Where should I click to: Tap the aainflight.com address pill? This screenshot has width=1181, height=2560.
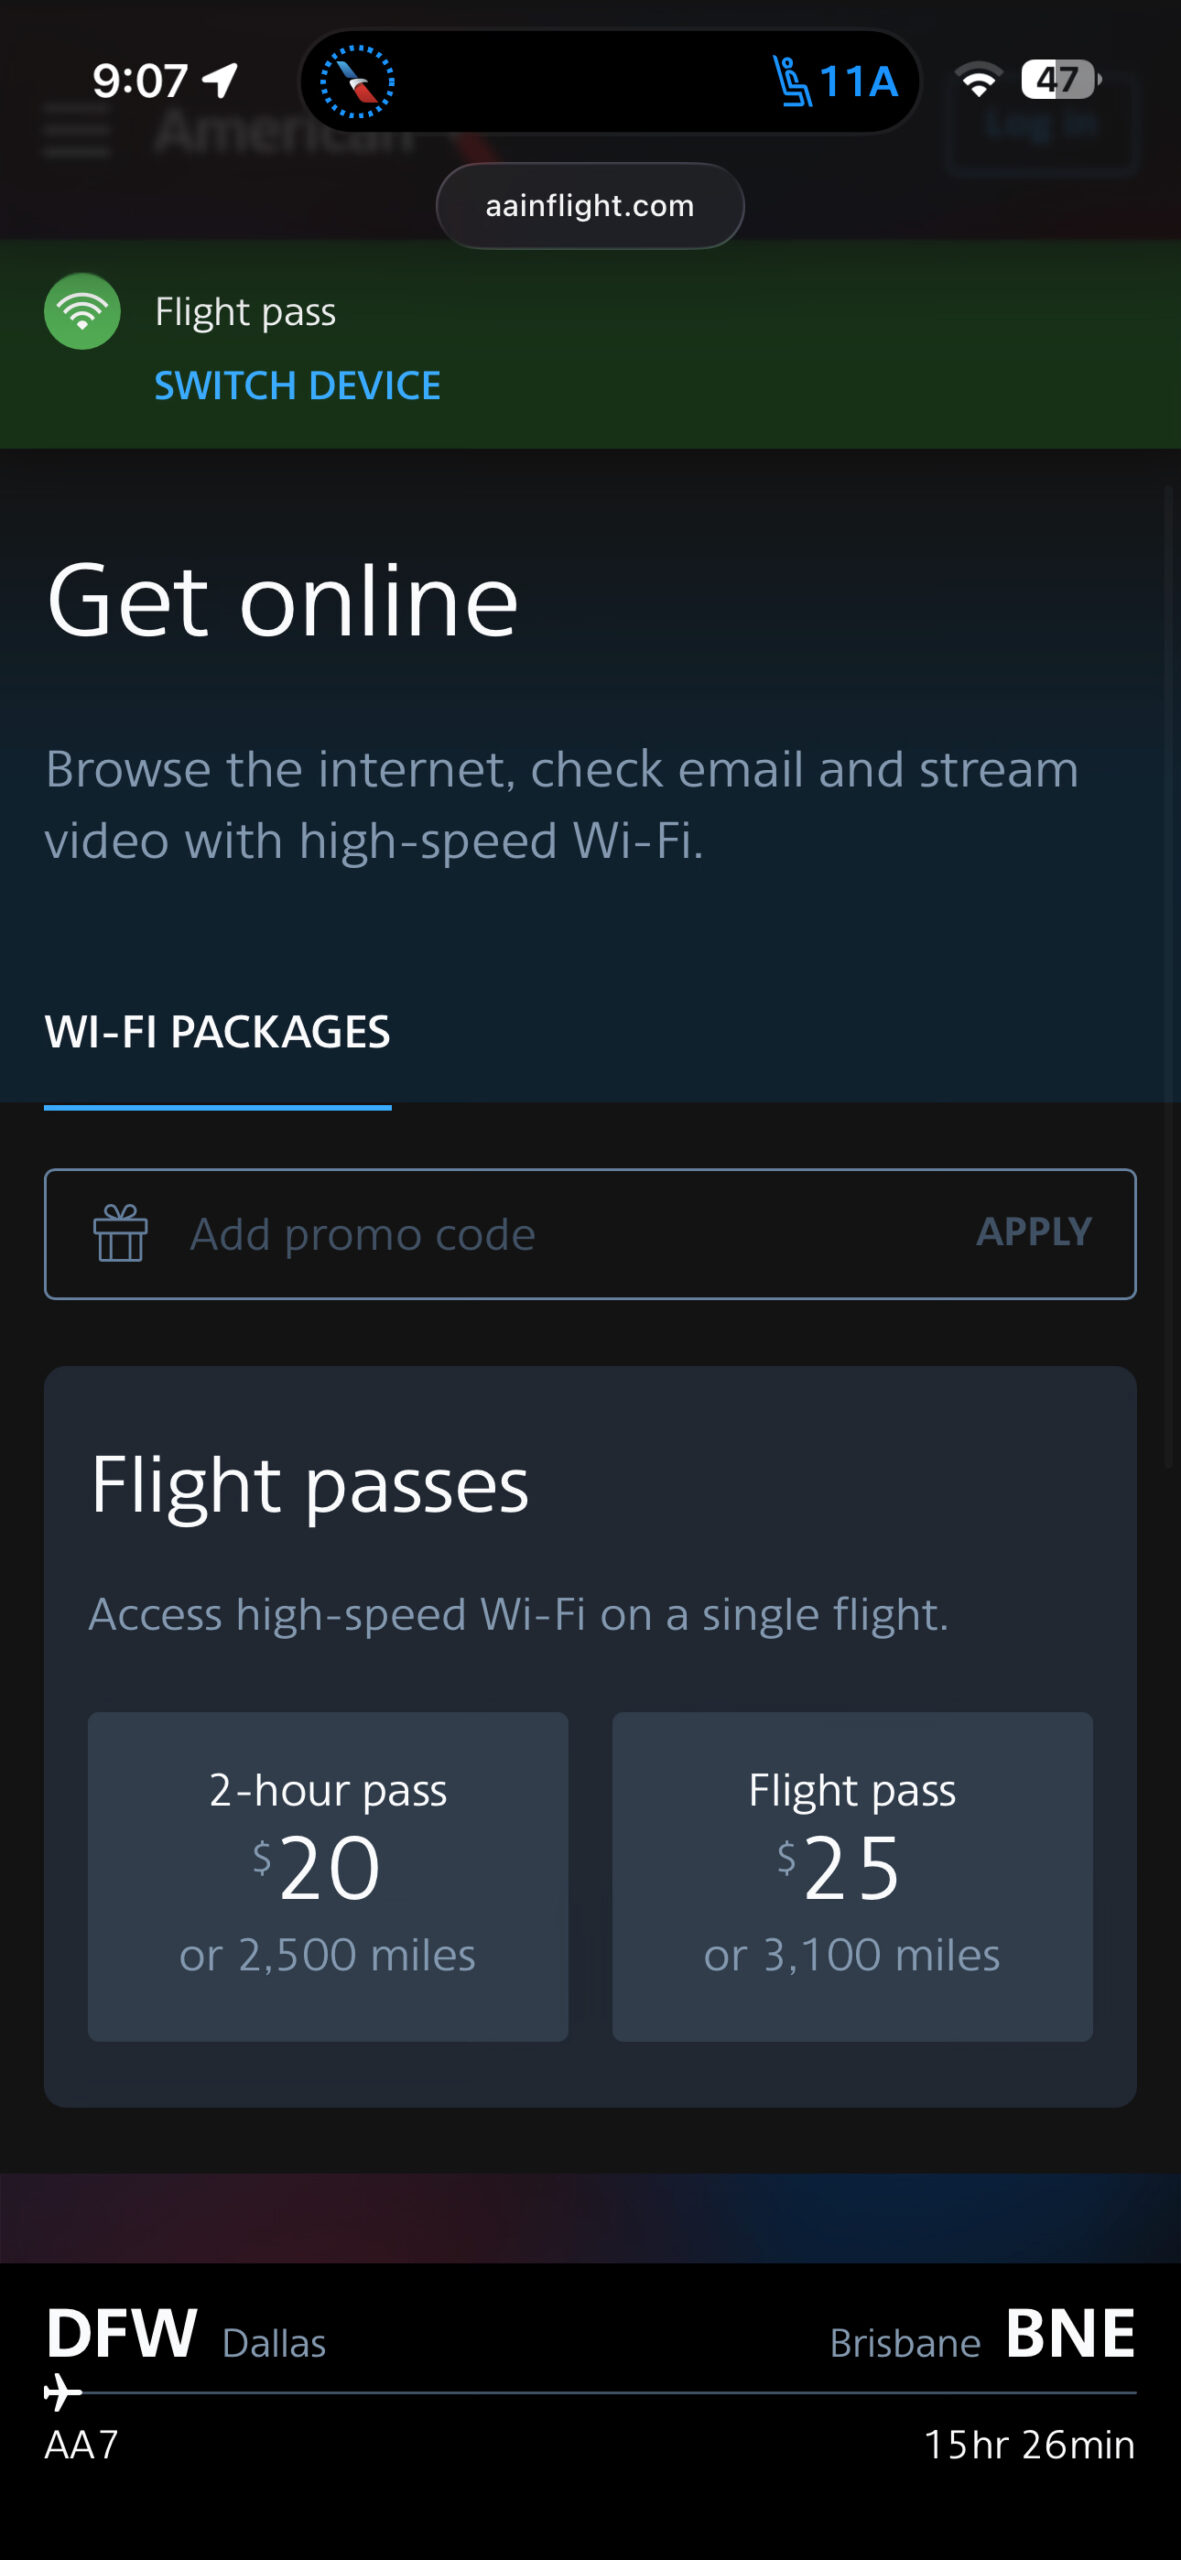coord(590,206)
